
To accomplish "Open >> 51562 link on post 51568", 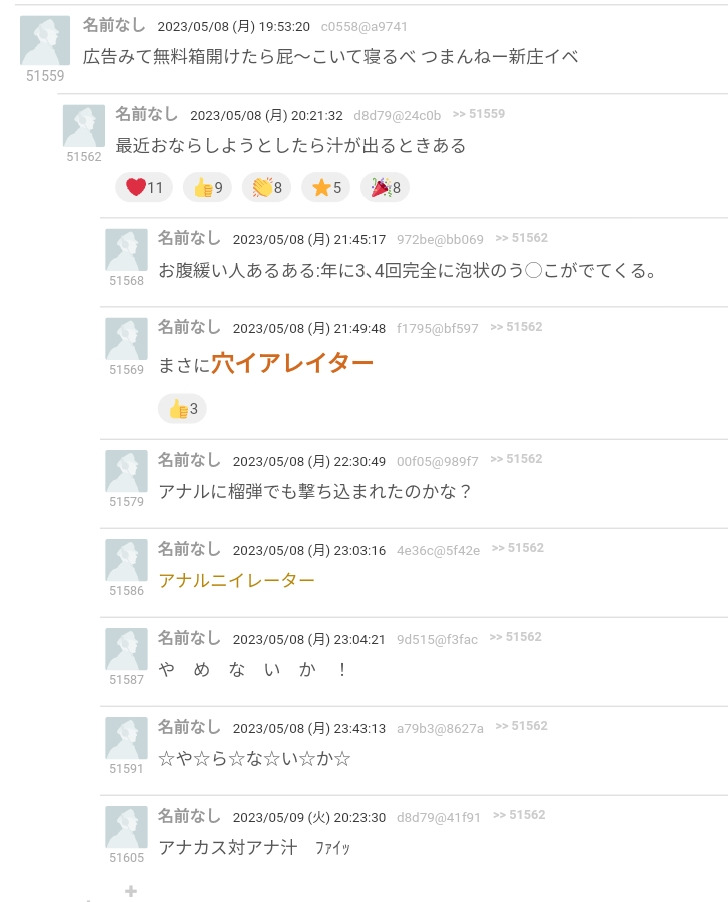I will pyautogui.click(x=522, y=238).
